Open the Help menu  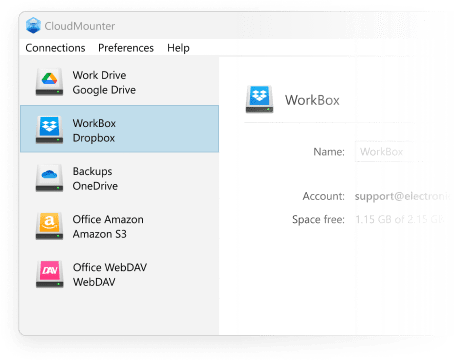tap(178, 48)
